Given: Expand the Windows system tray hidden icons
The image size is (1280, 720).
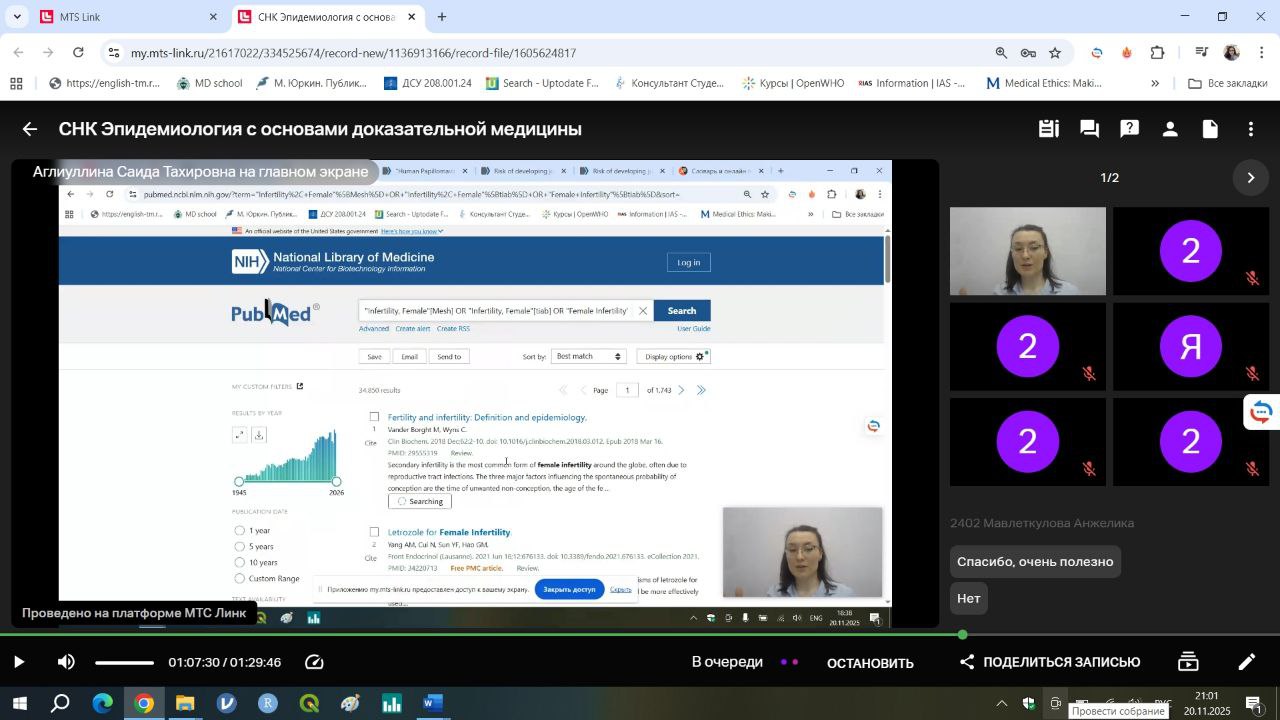Looking at the screenshot, I should pos(1001,704).
